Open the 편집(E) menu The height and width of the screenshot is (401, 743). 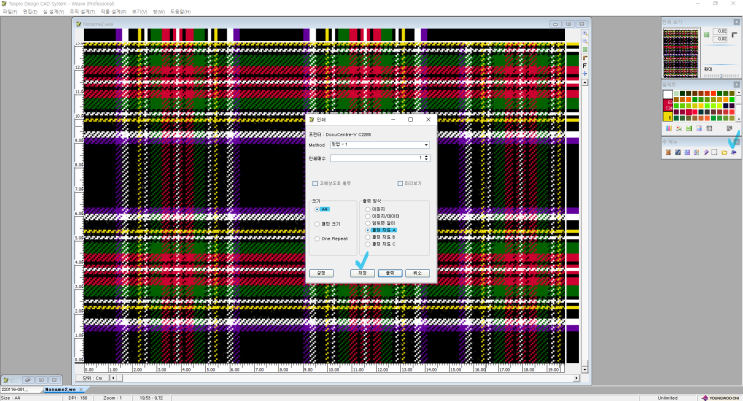30,12
